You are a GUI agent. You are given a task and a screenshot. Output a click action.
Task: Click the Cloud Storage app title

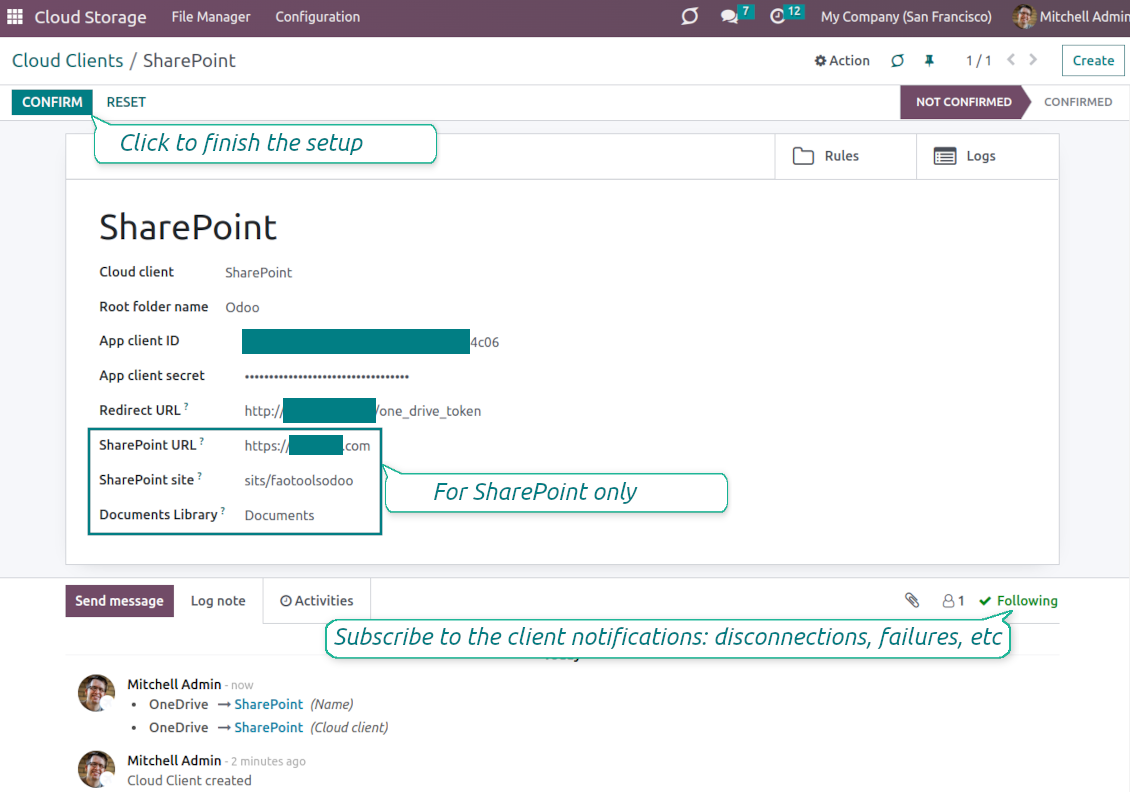[90, 17]
